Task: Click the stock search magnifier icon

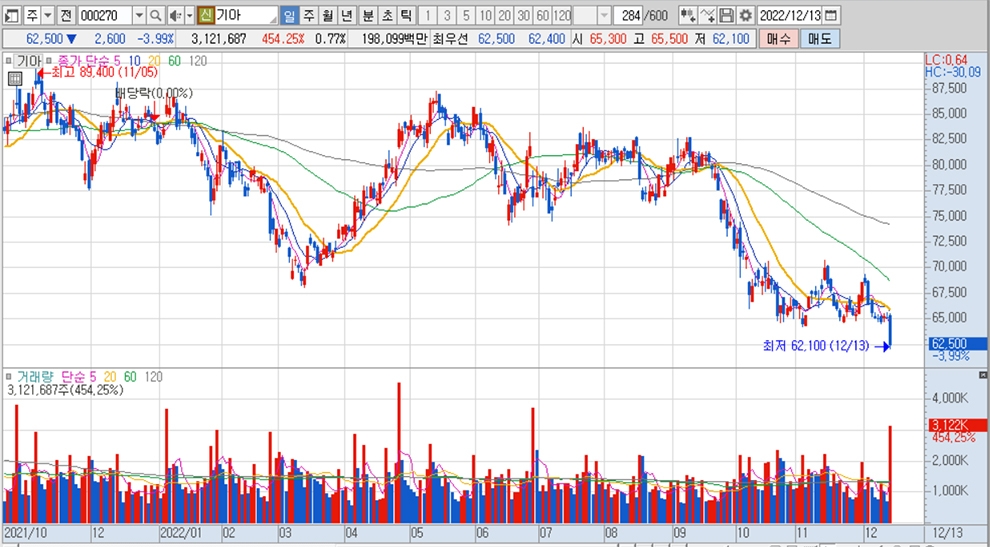Action: [156, 16]
